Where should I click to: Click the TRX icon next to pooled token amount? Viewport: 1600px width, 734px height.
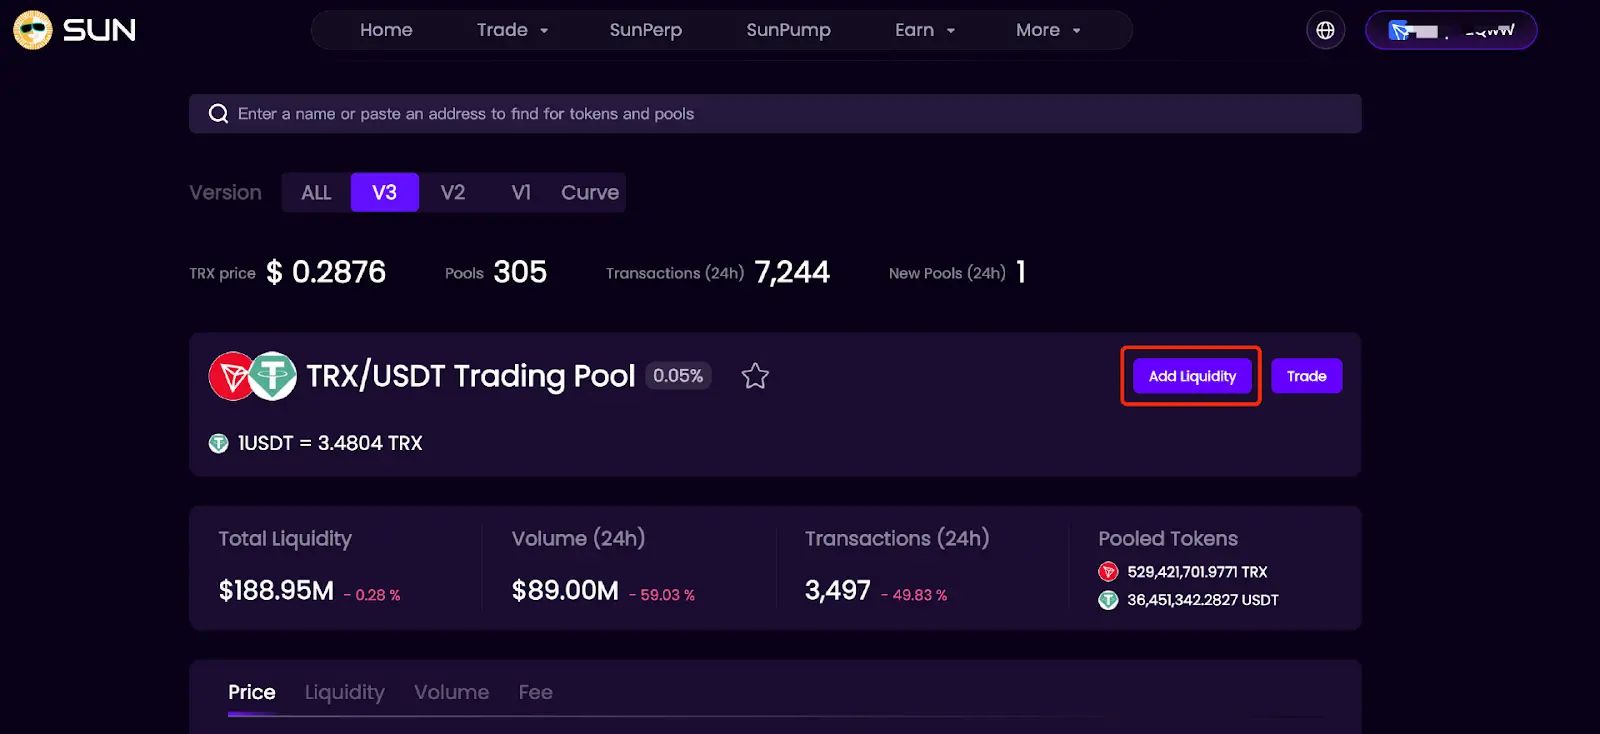1108,572
